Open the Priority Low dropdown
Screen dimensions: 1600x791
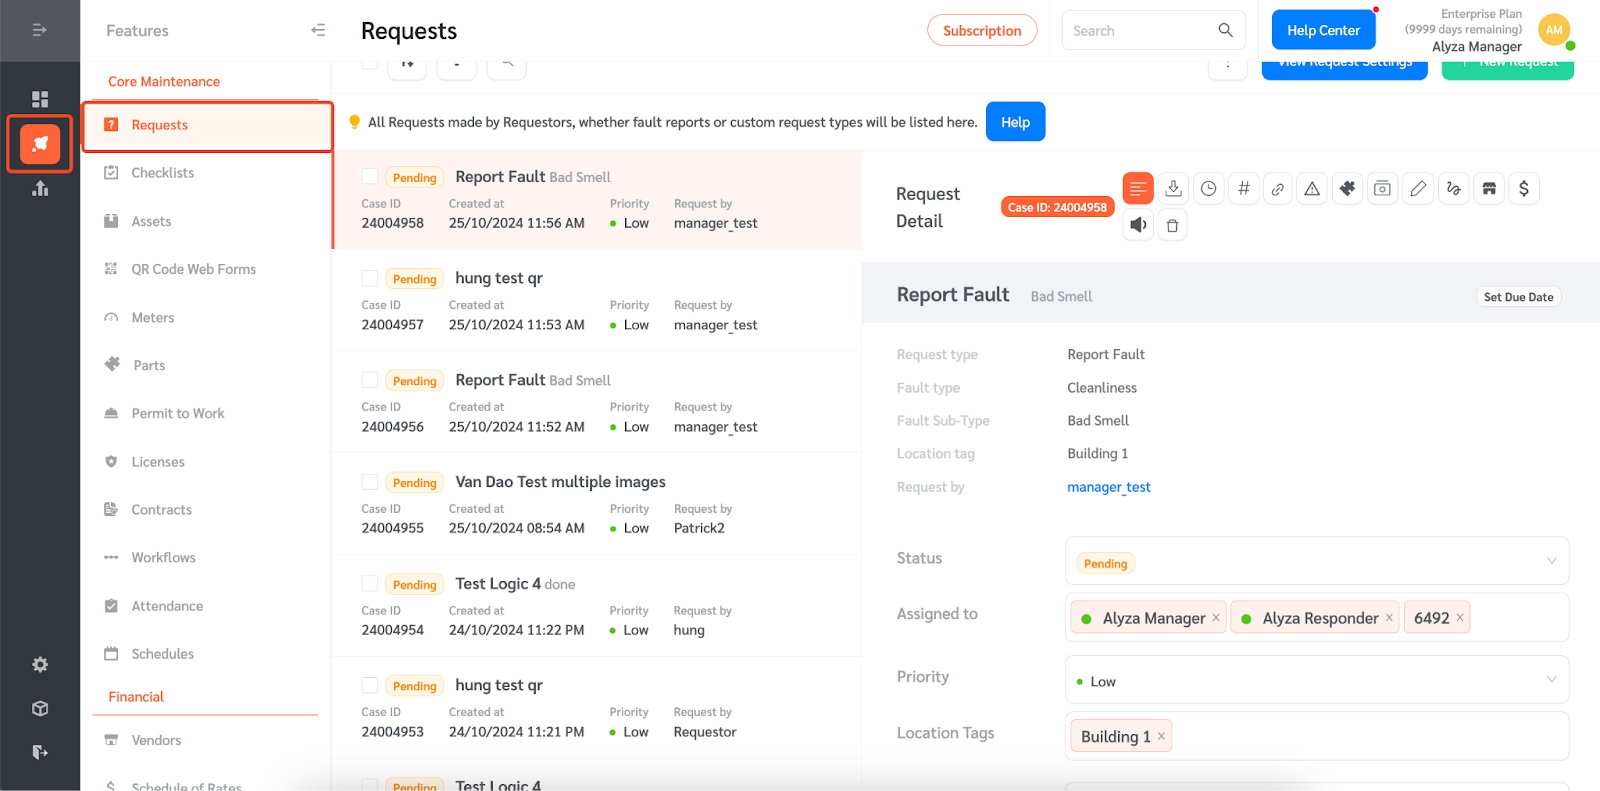[x=1317, y=680]
